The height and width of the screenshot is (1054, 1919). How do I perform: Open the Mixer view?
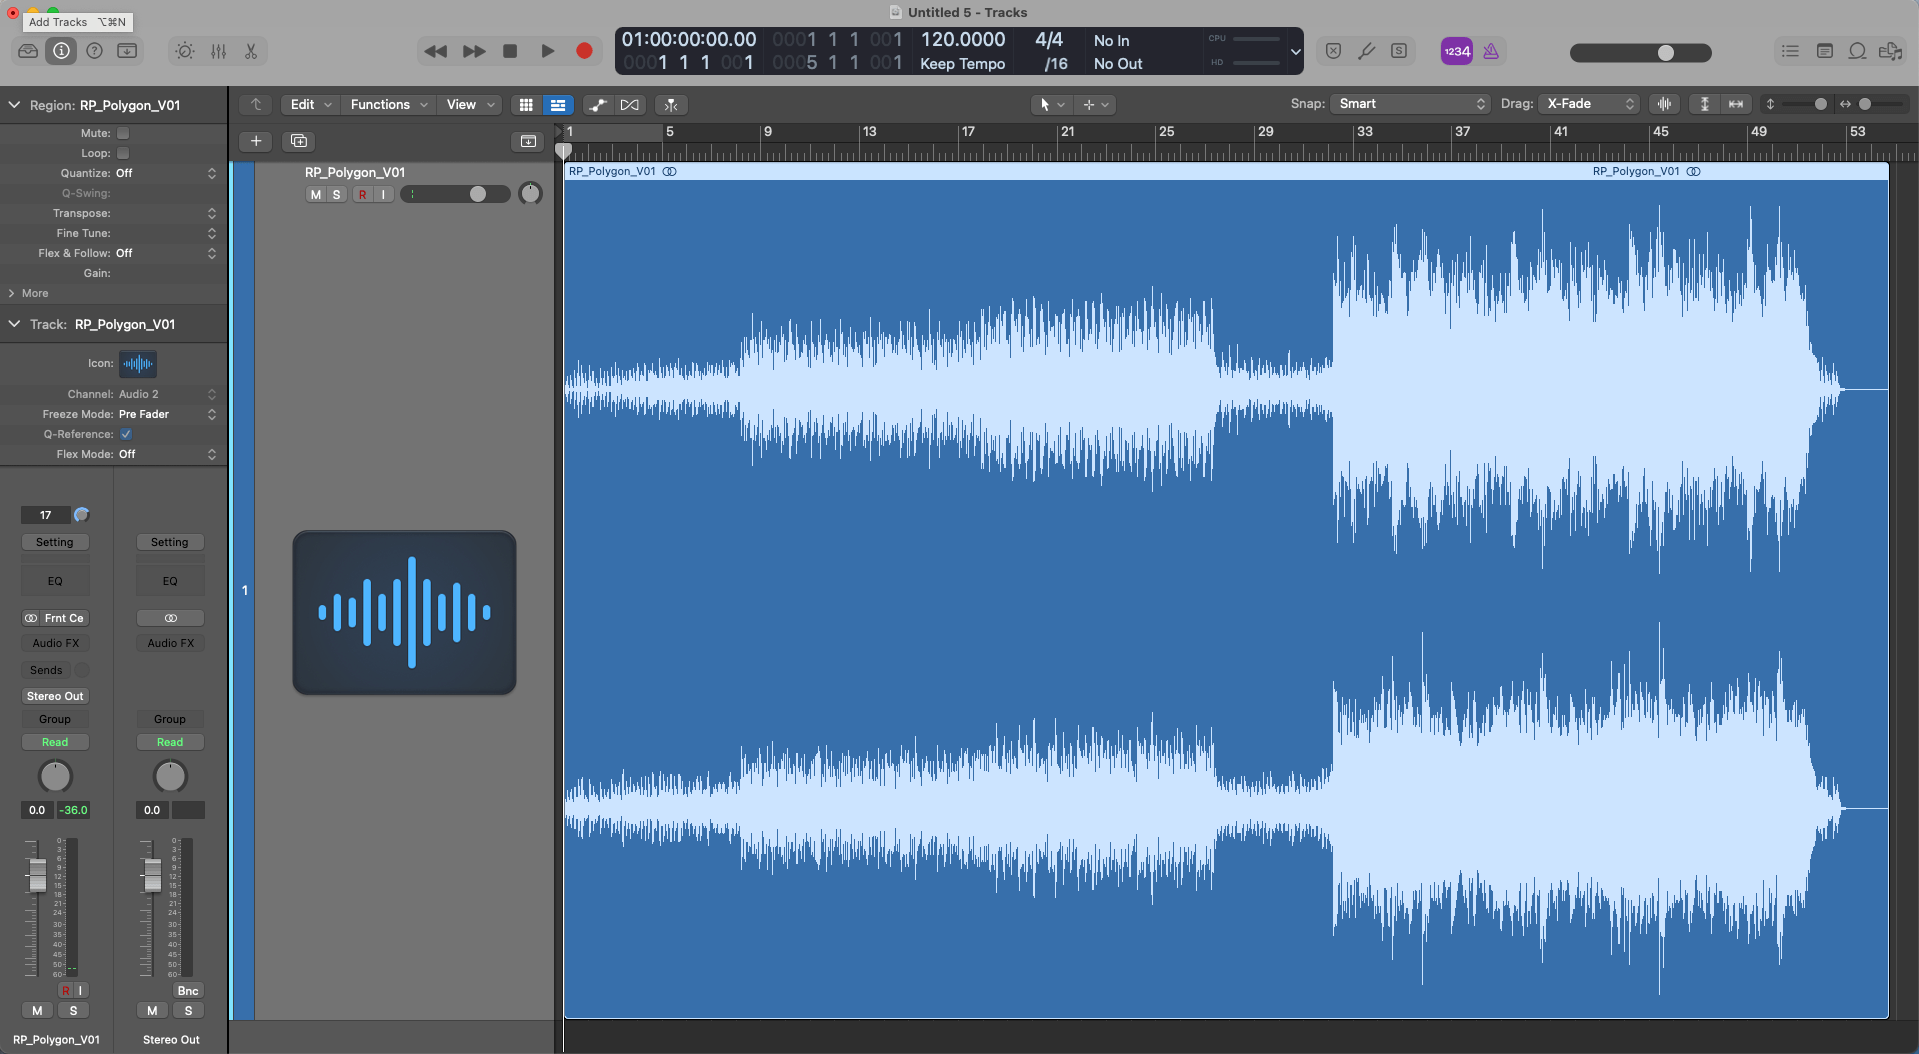point(219,50)
